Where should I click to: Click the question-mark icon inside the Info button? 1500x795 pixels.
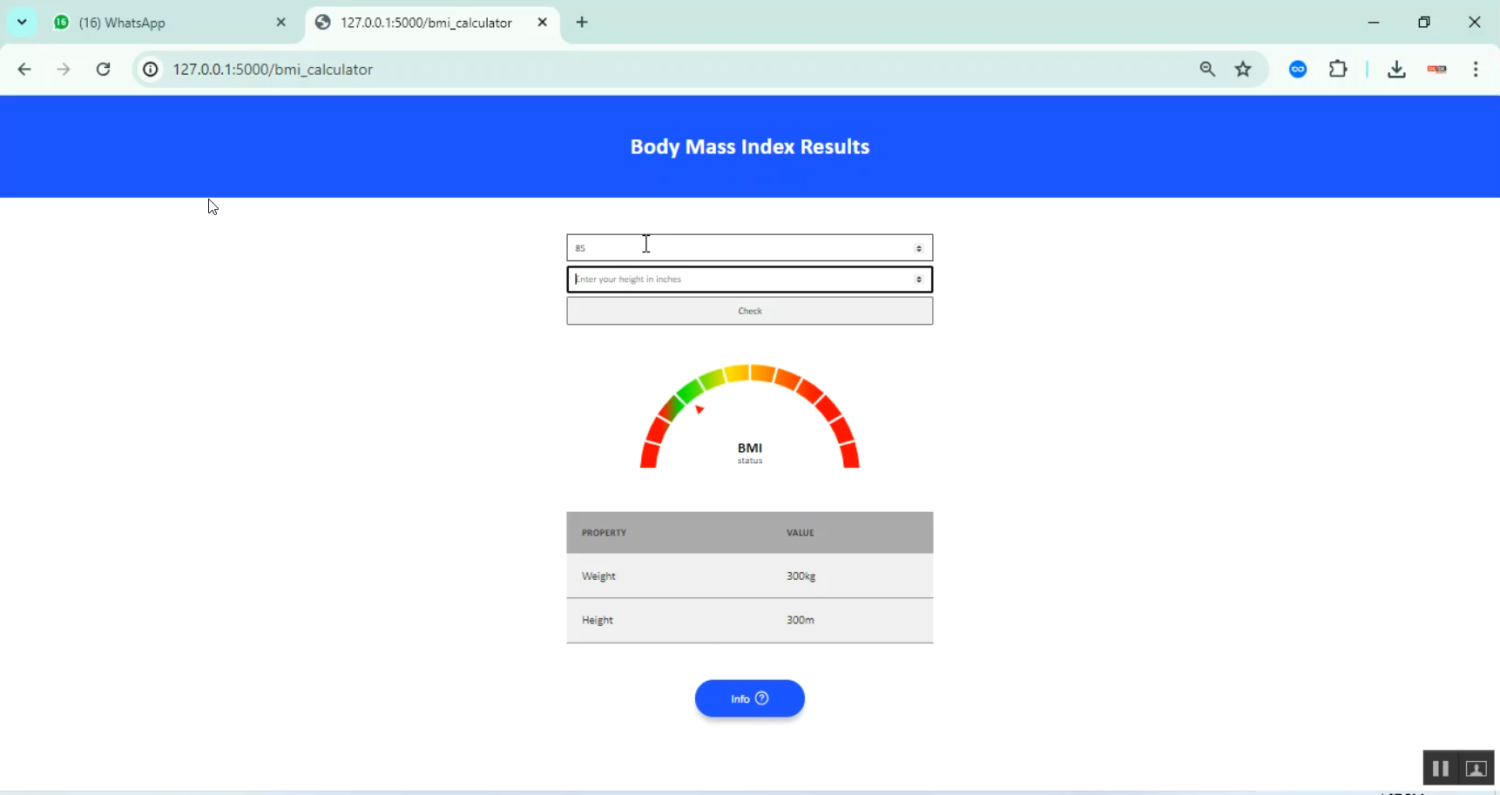tap(761, 698)
